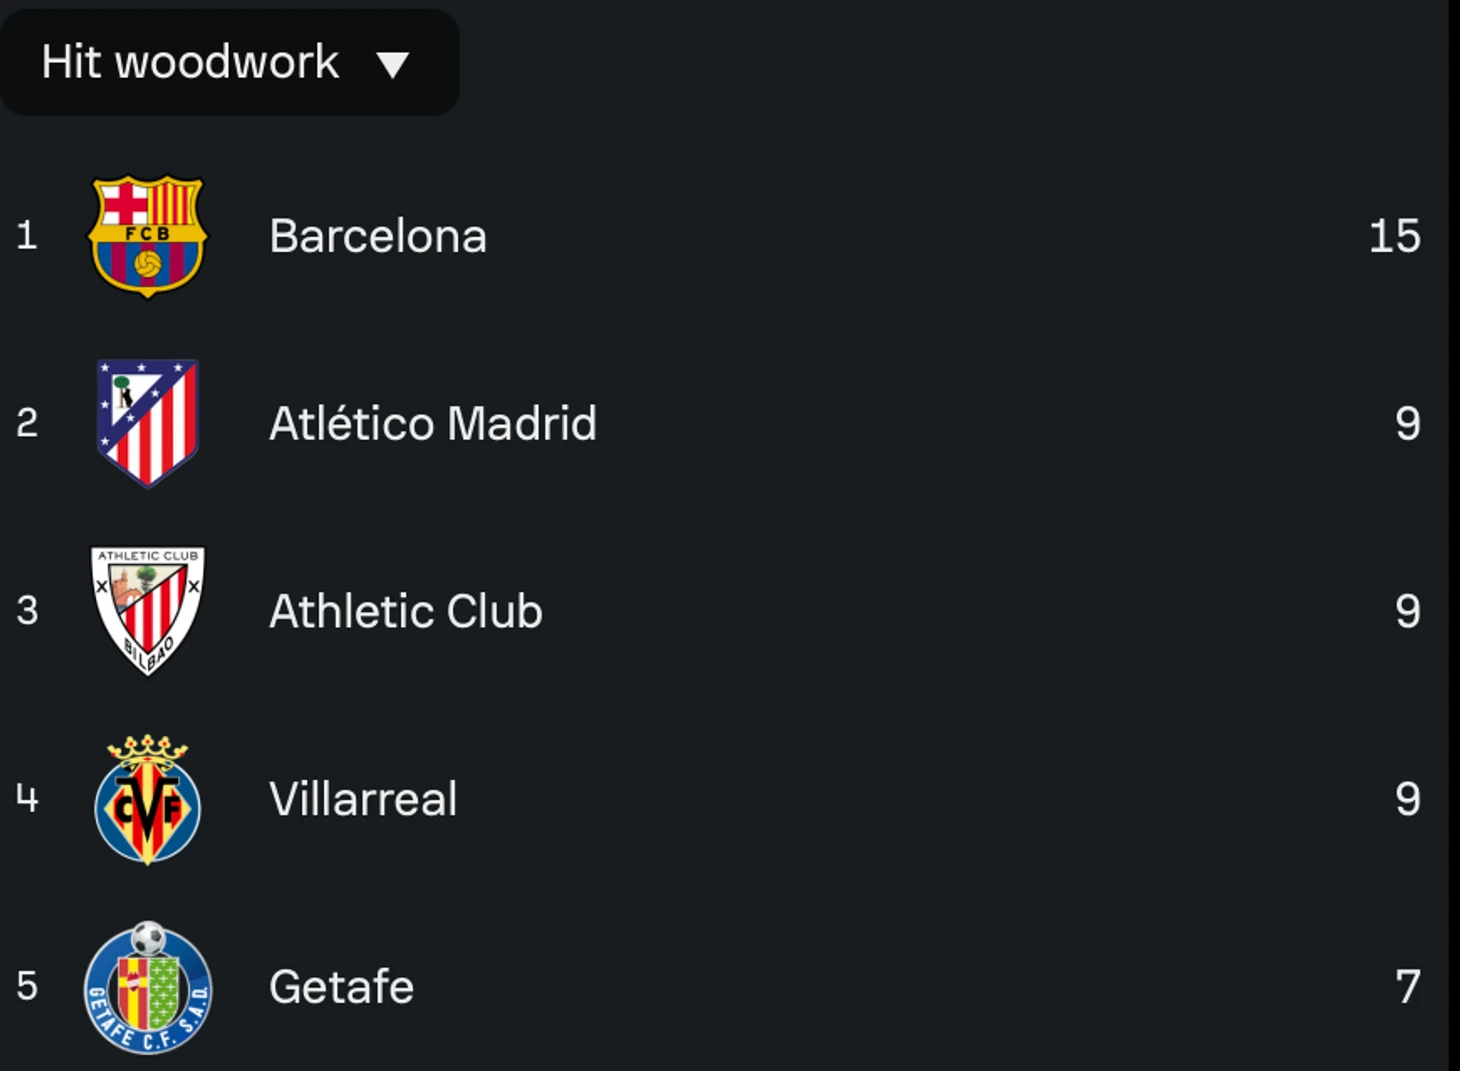Click Atlético Madrid's woodwork count 9
The width and height of the screenshot is (1460, 1071).
point(1408,424)
